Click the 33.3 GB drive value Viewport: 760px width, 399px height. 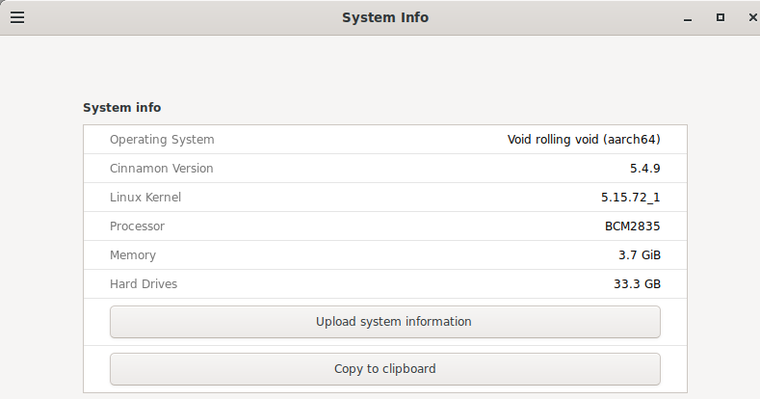tap(637, 284)
